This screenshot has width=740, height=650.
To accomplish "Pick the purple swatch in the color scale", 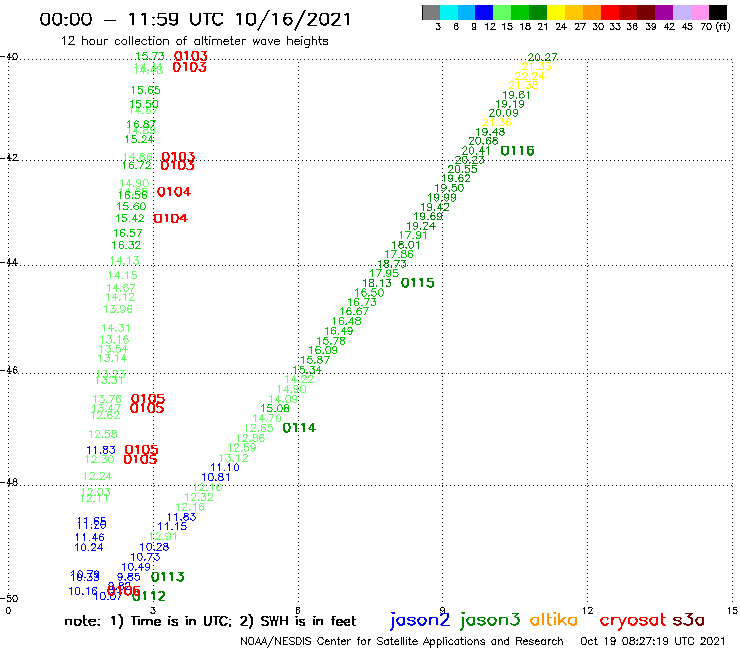I will pyautogui.click(x=663, y=12).
